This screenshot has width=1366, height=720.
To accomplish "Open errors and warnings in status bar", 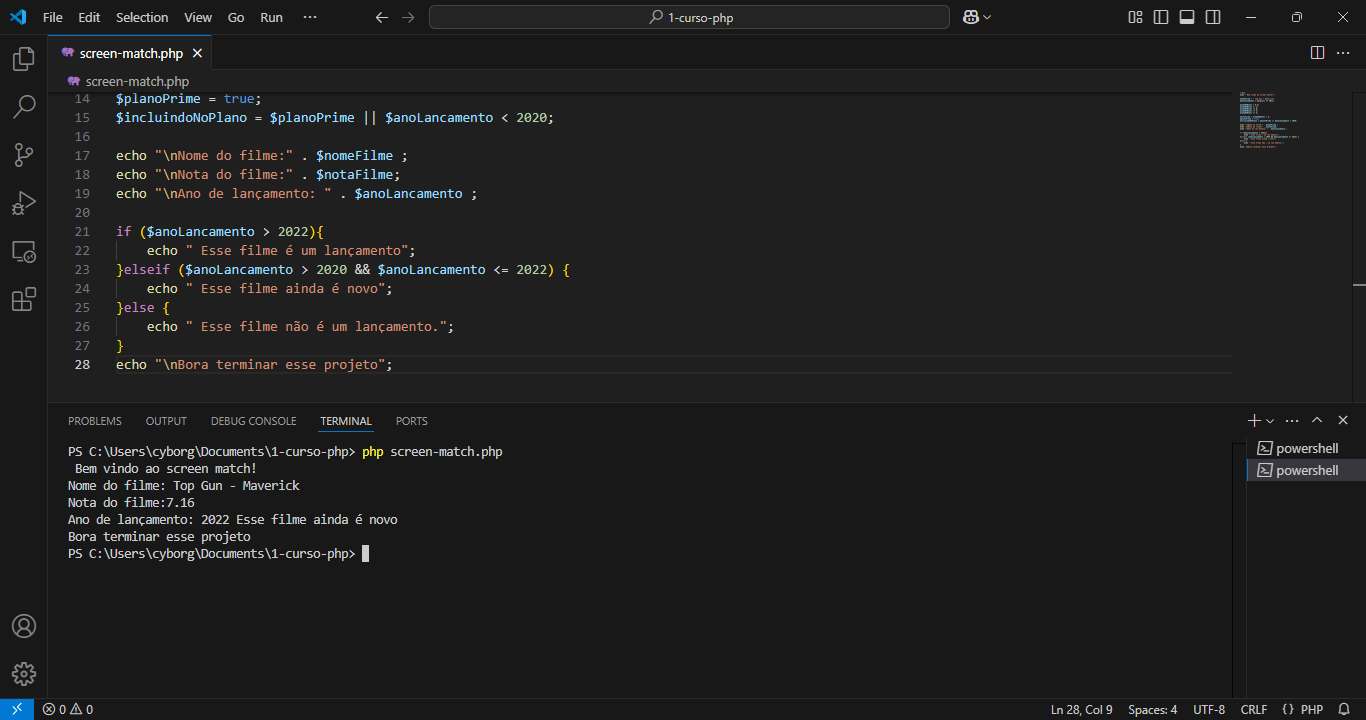I will pyautogui.click(x=68, y=709).
